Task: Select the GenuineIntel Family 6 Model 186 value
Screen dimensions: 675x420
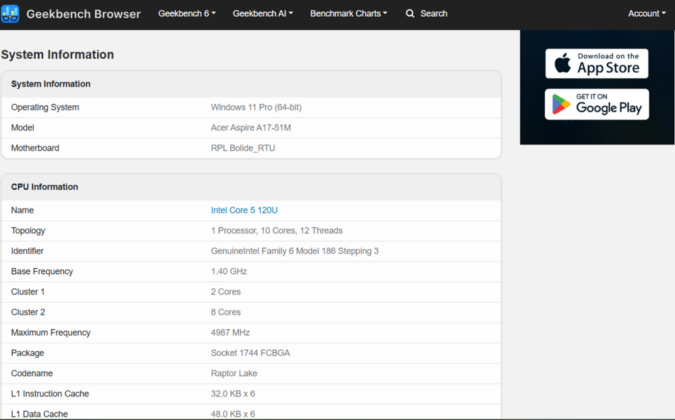Action: tap(295, 251)
